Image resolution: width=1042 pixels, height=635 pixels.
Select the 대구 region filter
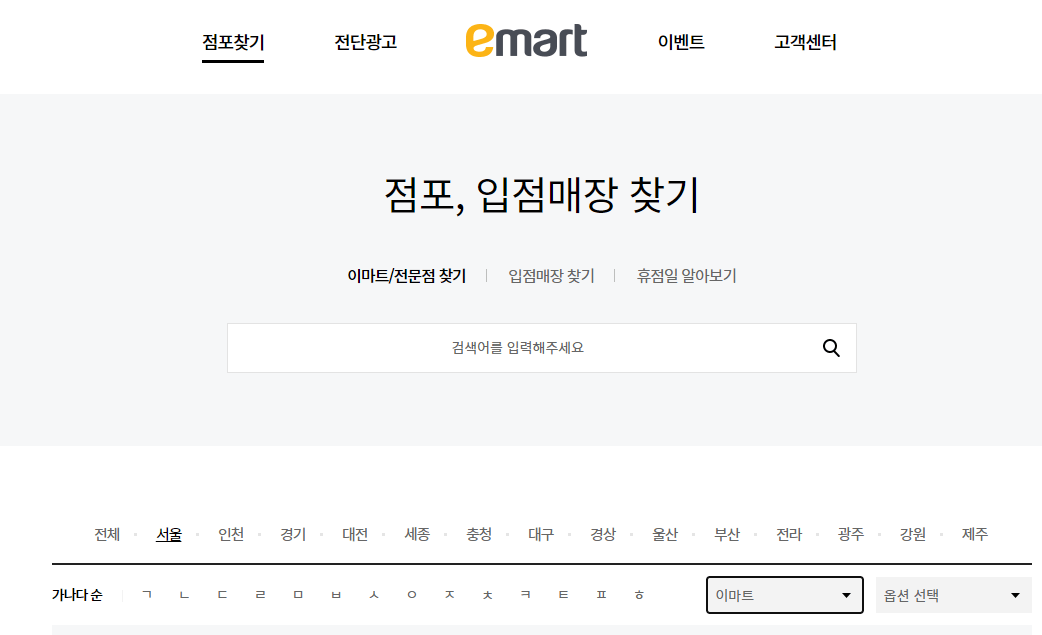click(541, 534)
